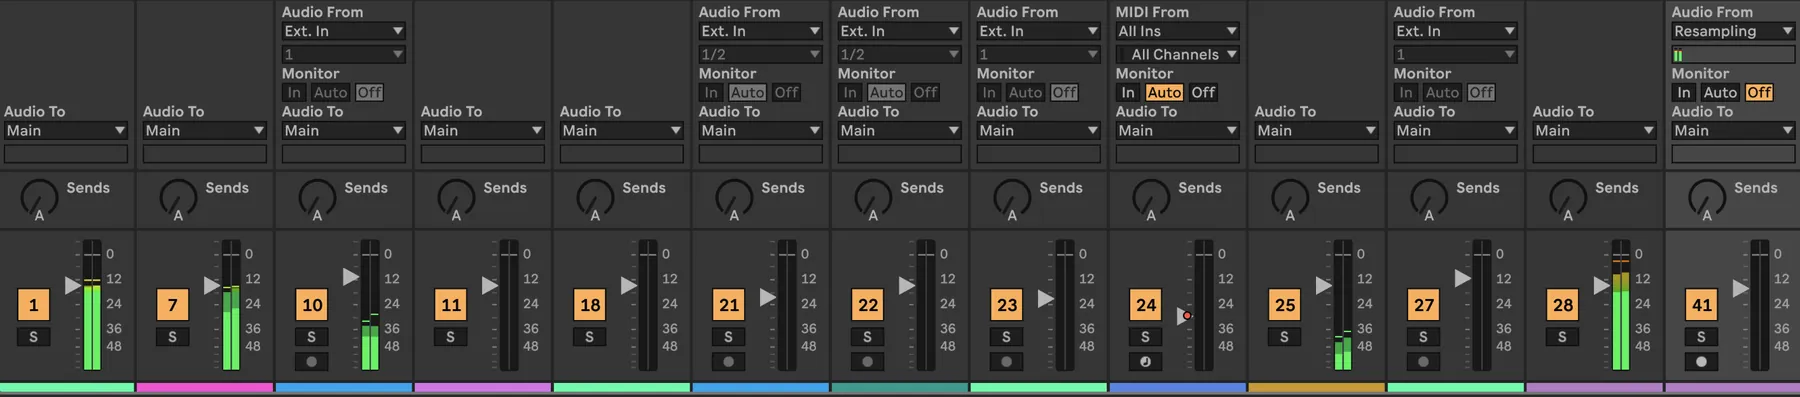Toggle track 41 activator button

(1702, 305)
